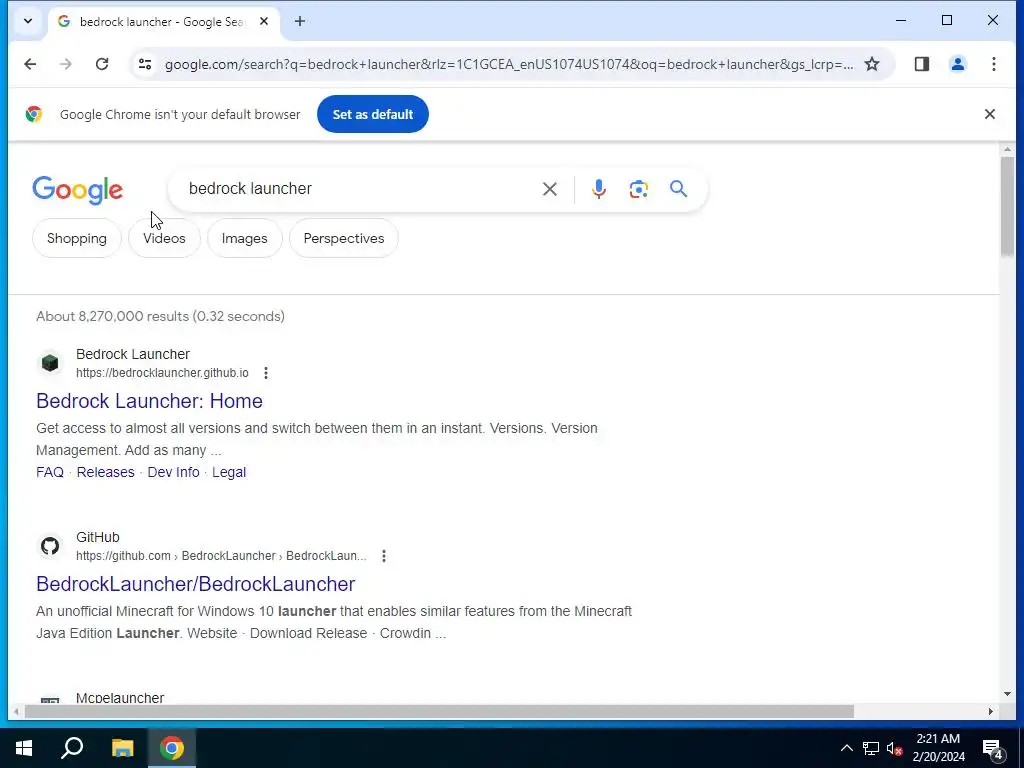Click the scroll down arrow
The height and width of the screenshot is (768, 1024).
[1006, 694]
